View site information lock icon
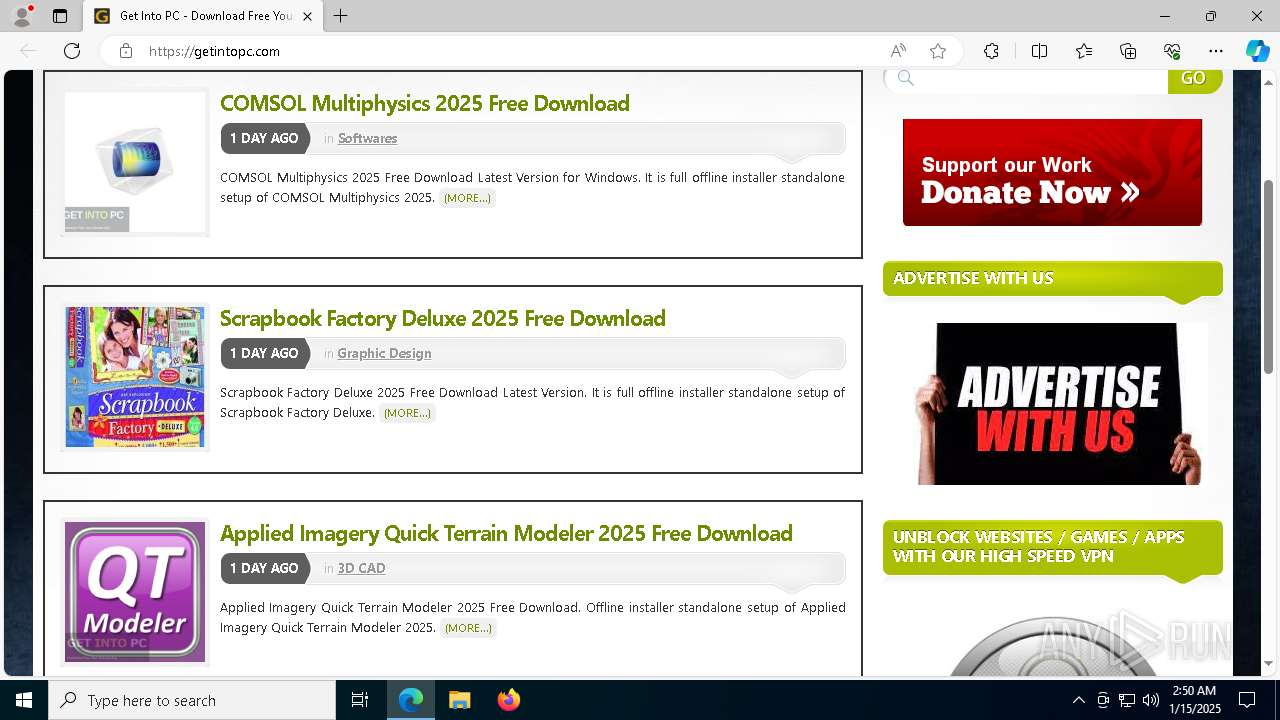 (126, 51)
